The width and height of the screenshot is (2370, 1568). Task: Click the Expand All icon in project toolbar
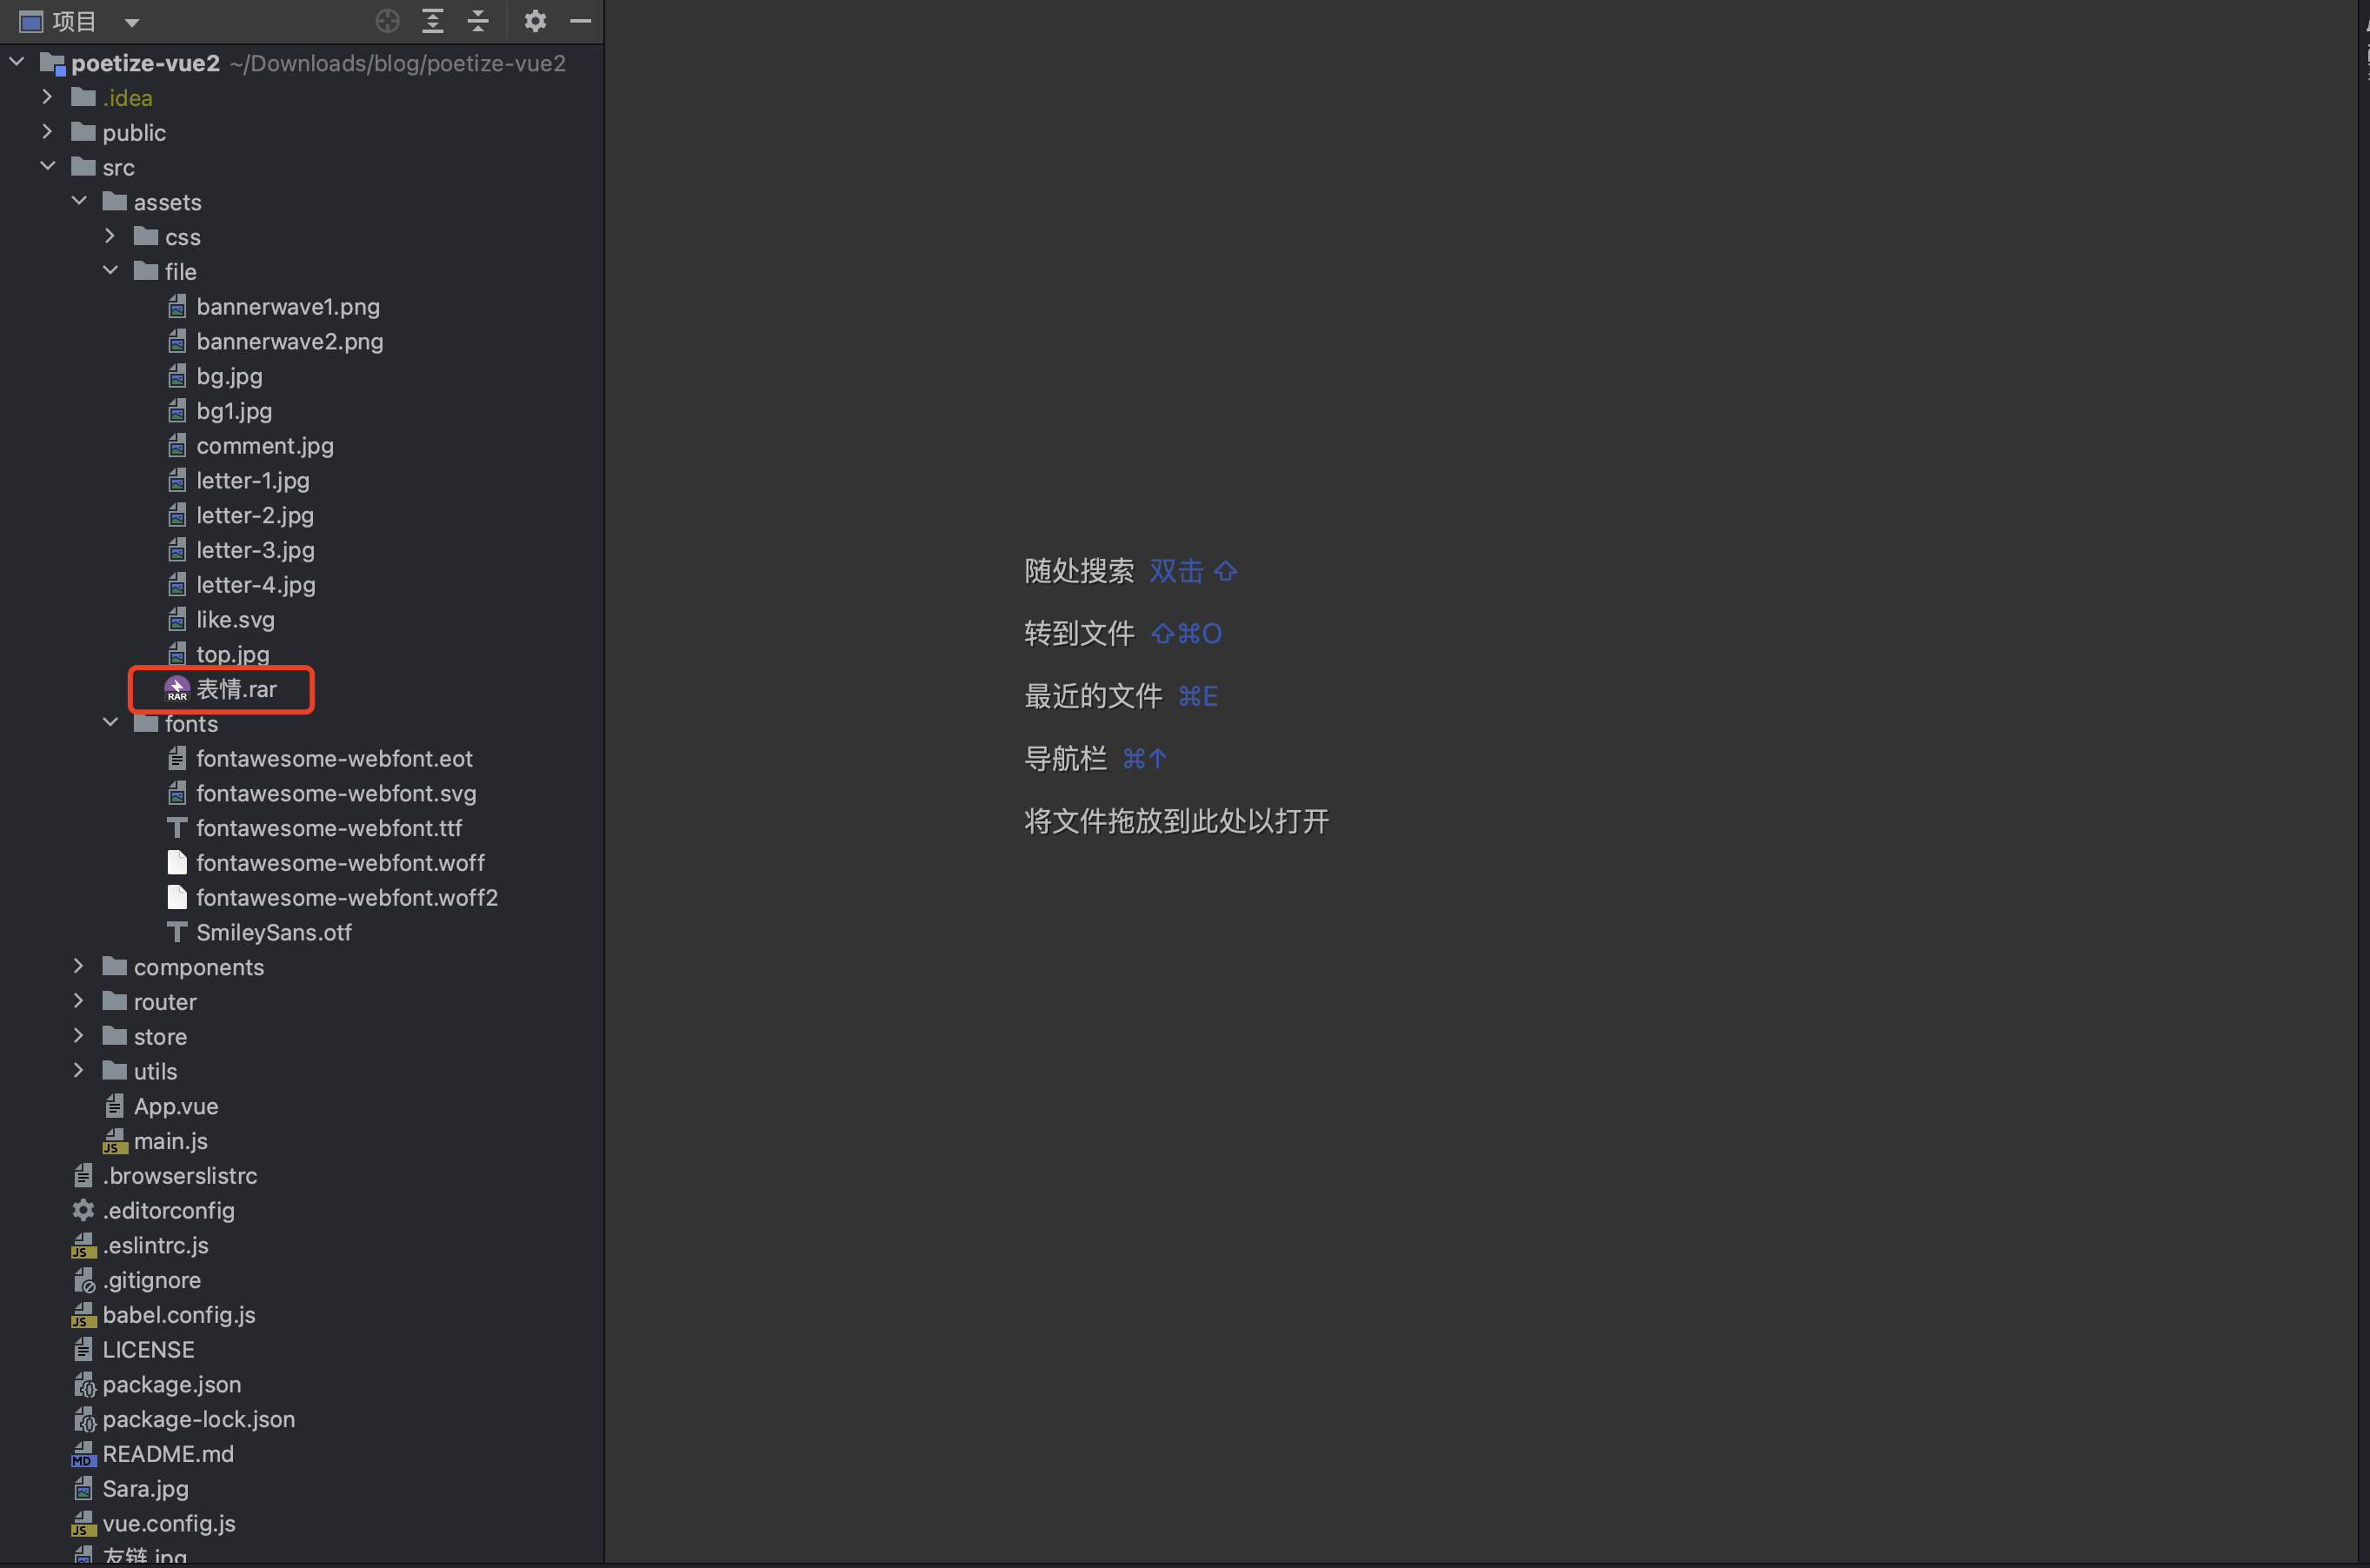pos(432,21)
